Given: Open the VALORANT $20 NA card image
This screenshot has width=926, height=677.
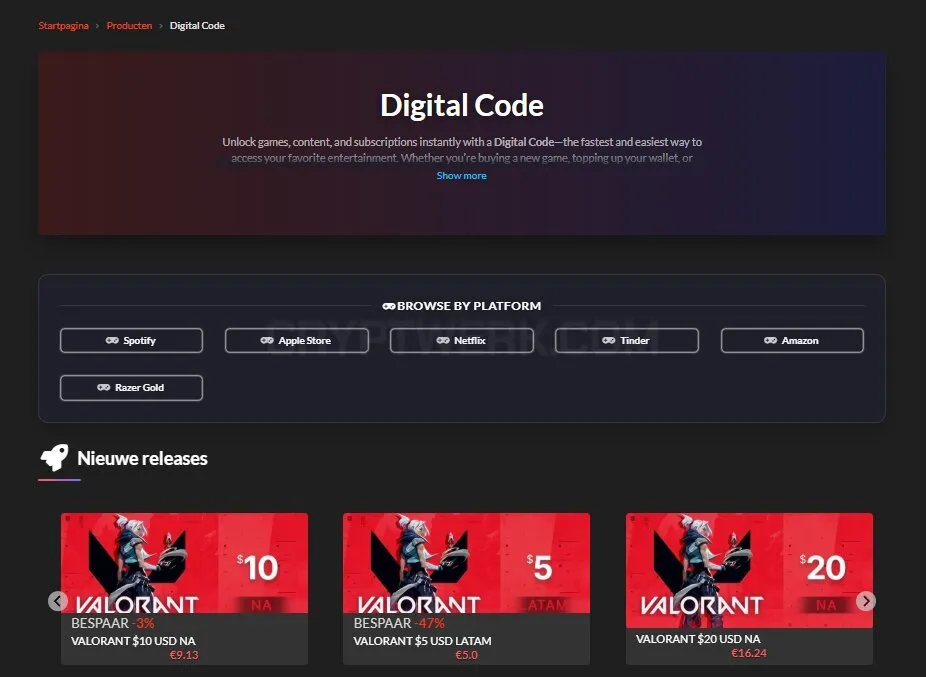Looking at the screenshot, I should coord(749,570).
